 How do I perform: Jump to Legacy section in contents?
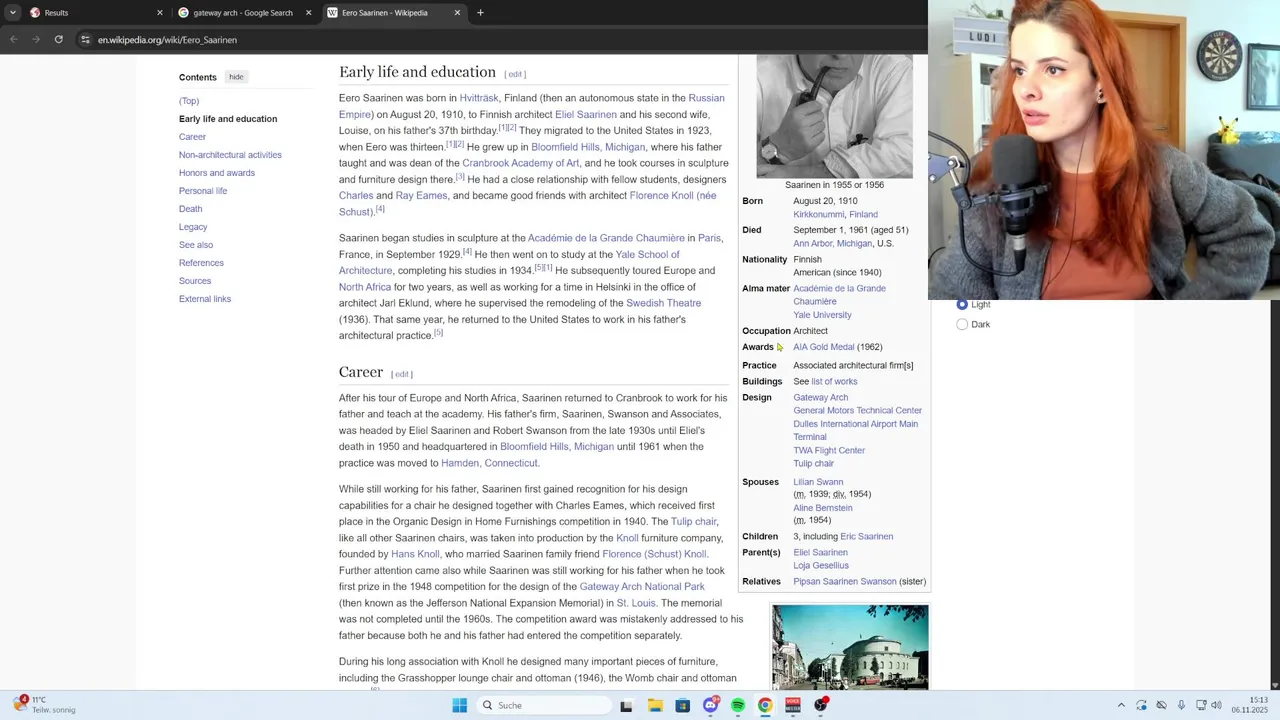pos(193,227)
